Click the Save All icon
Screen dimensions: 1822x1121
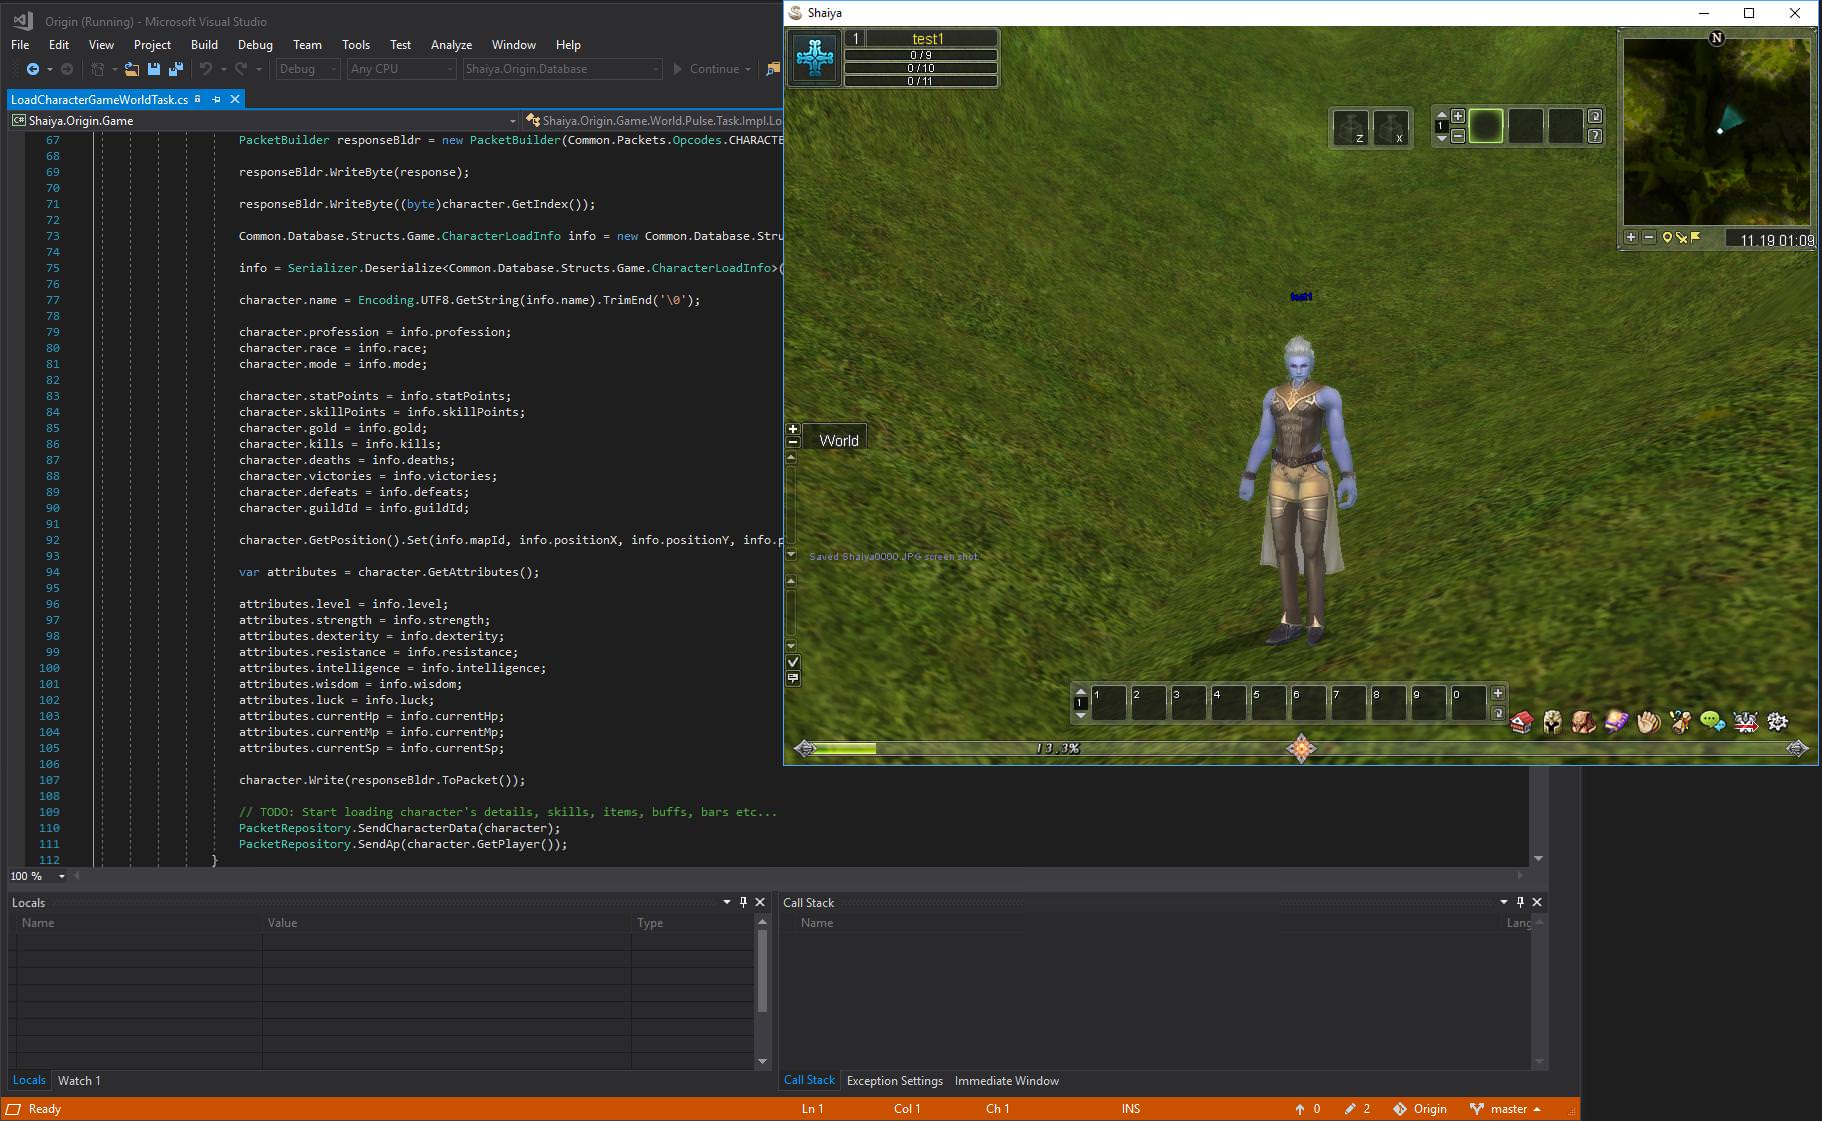point(176,69)
